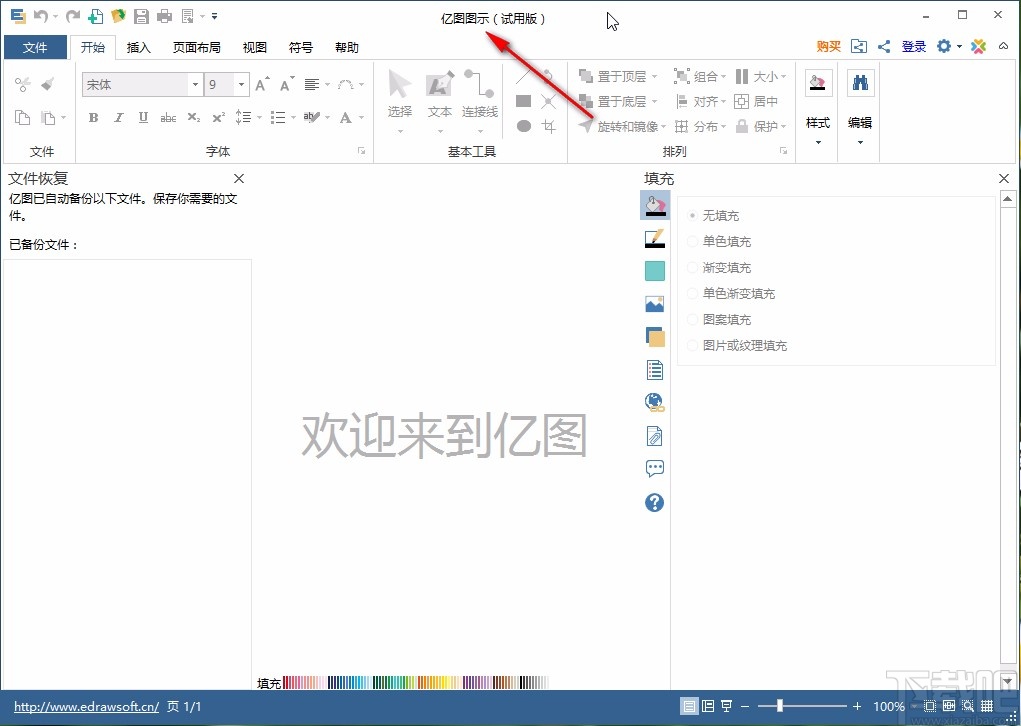Select the rectangle shape tool
1021x726 pixels.
point(524,101)
